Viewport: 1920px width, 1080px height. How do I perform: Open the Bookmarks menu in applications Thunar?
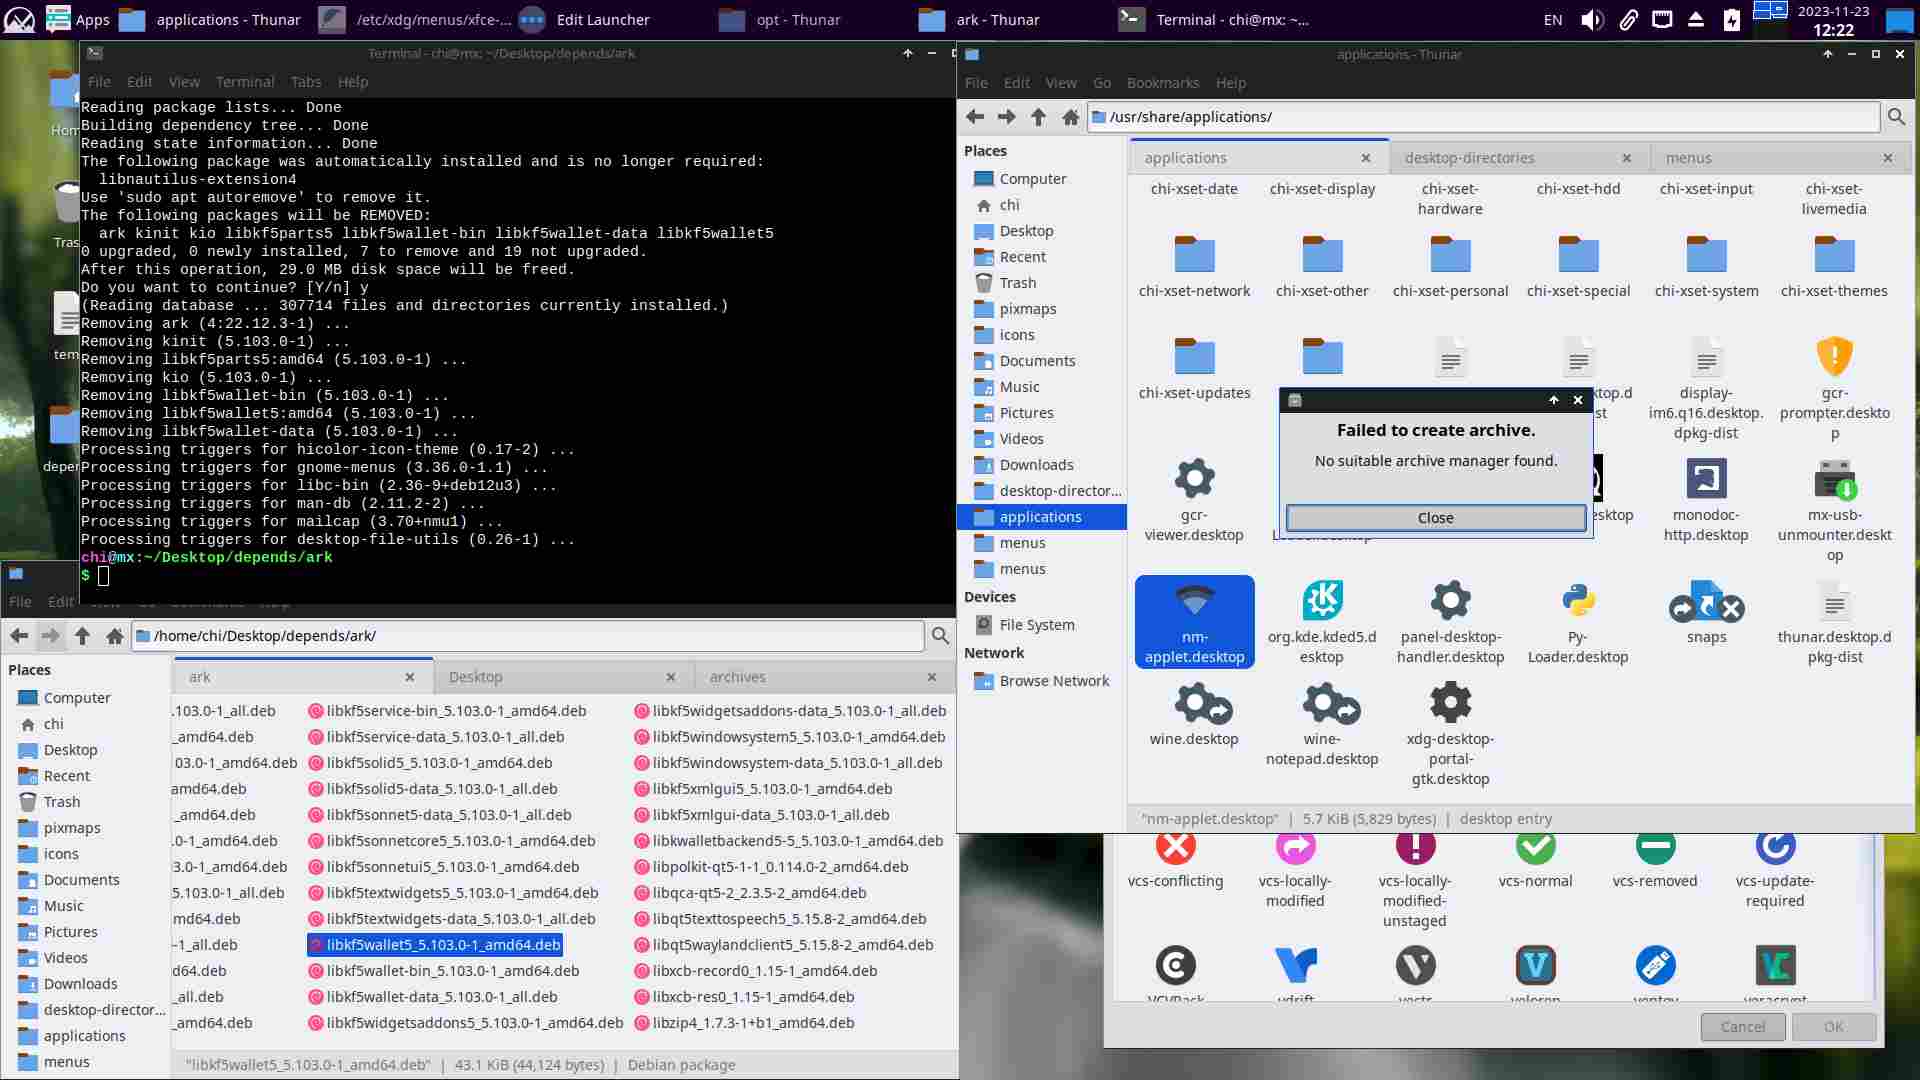click(1162, 83)
